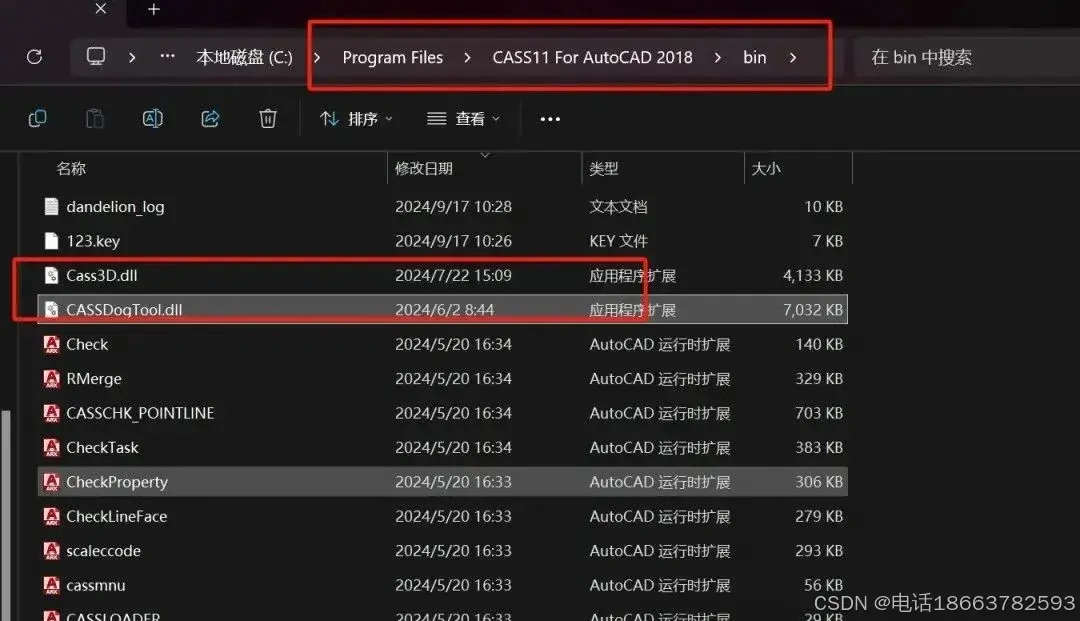Click the date 2024/9/17 10:28
Image resolution: width=1080 pixels, height=621 pixels.
click(x=453, y=207)
